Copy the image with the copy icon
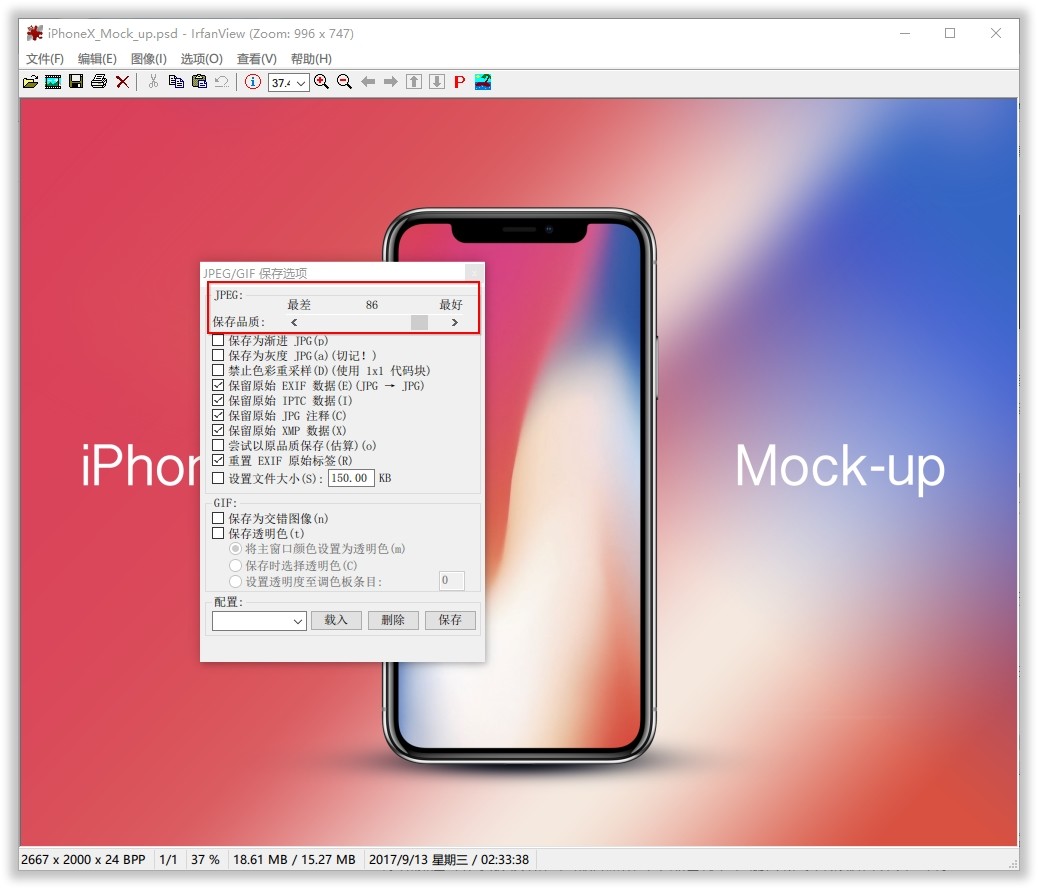This screenshot has width=1038, height=889. [177, 81]
